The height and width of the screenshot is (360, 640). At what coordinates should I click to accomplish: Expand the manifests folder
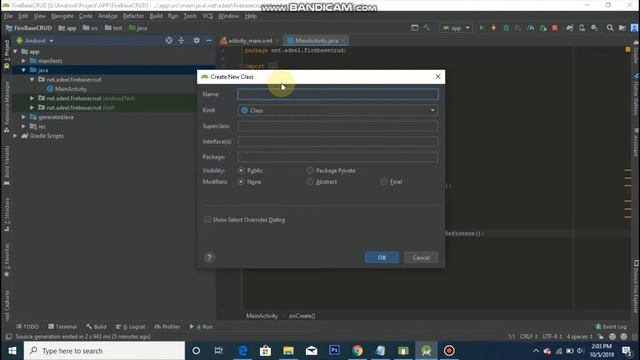[24, 61]
